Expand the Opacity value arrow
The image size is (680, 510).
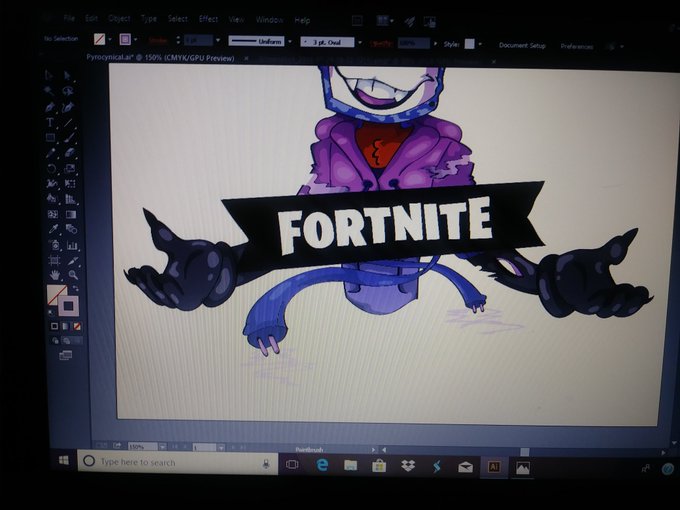pyautogui.click(x=435, y=44)
